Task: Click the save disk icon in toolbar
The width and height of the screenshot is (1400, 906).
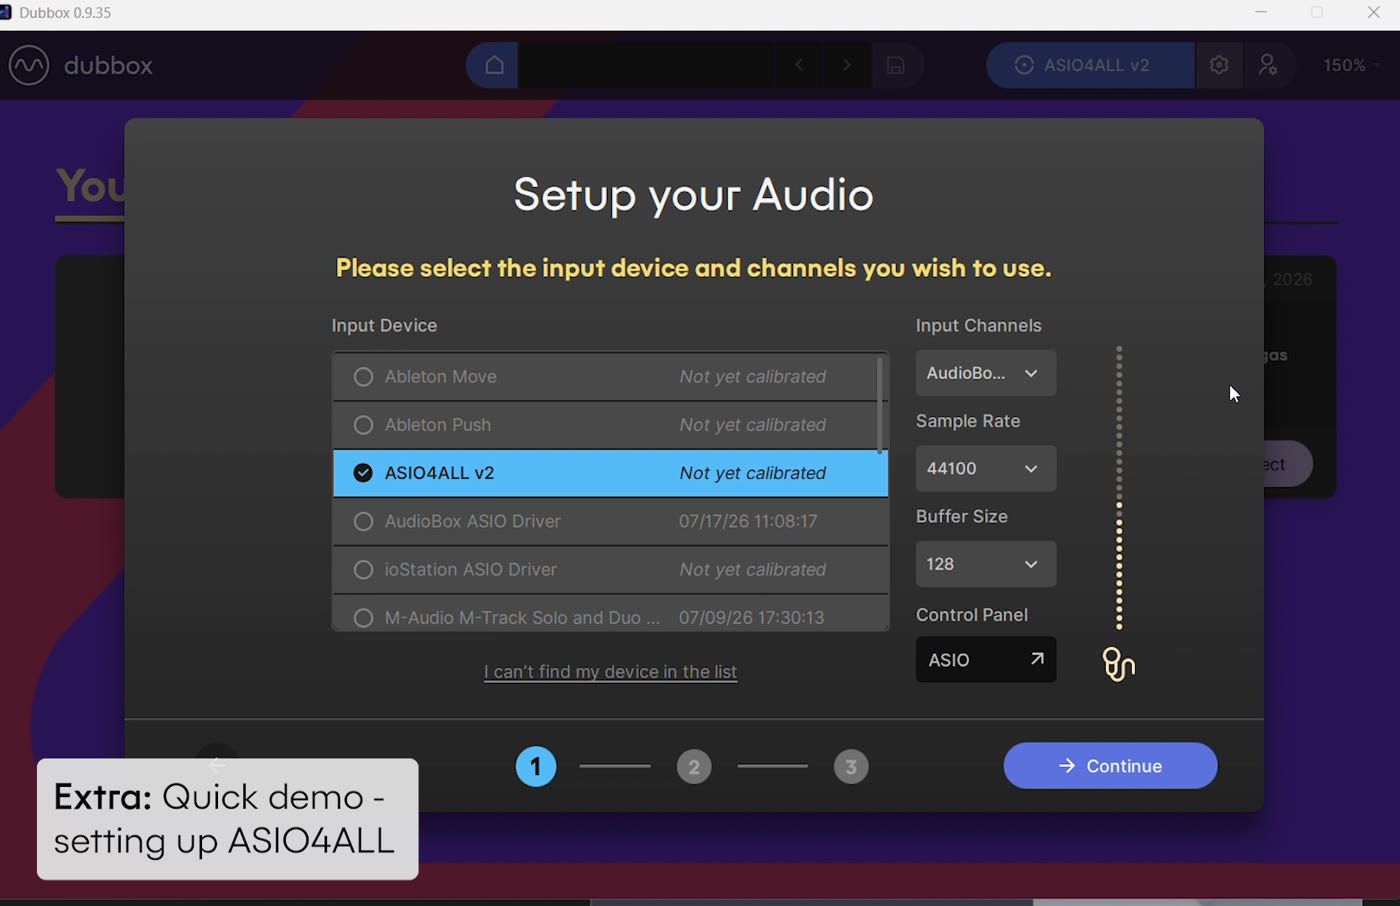Action: pos(896,65)
